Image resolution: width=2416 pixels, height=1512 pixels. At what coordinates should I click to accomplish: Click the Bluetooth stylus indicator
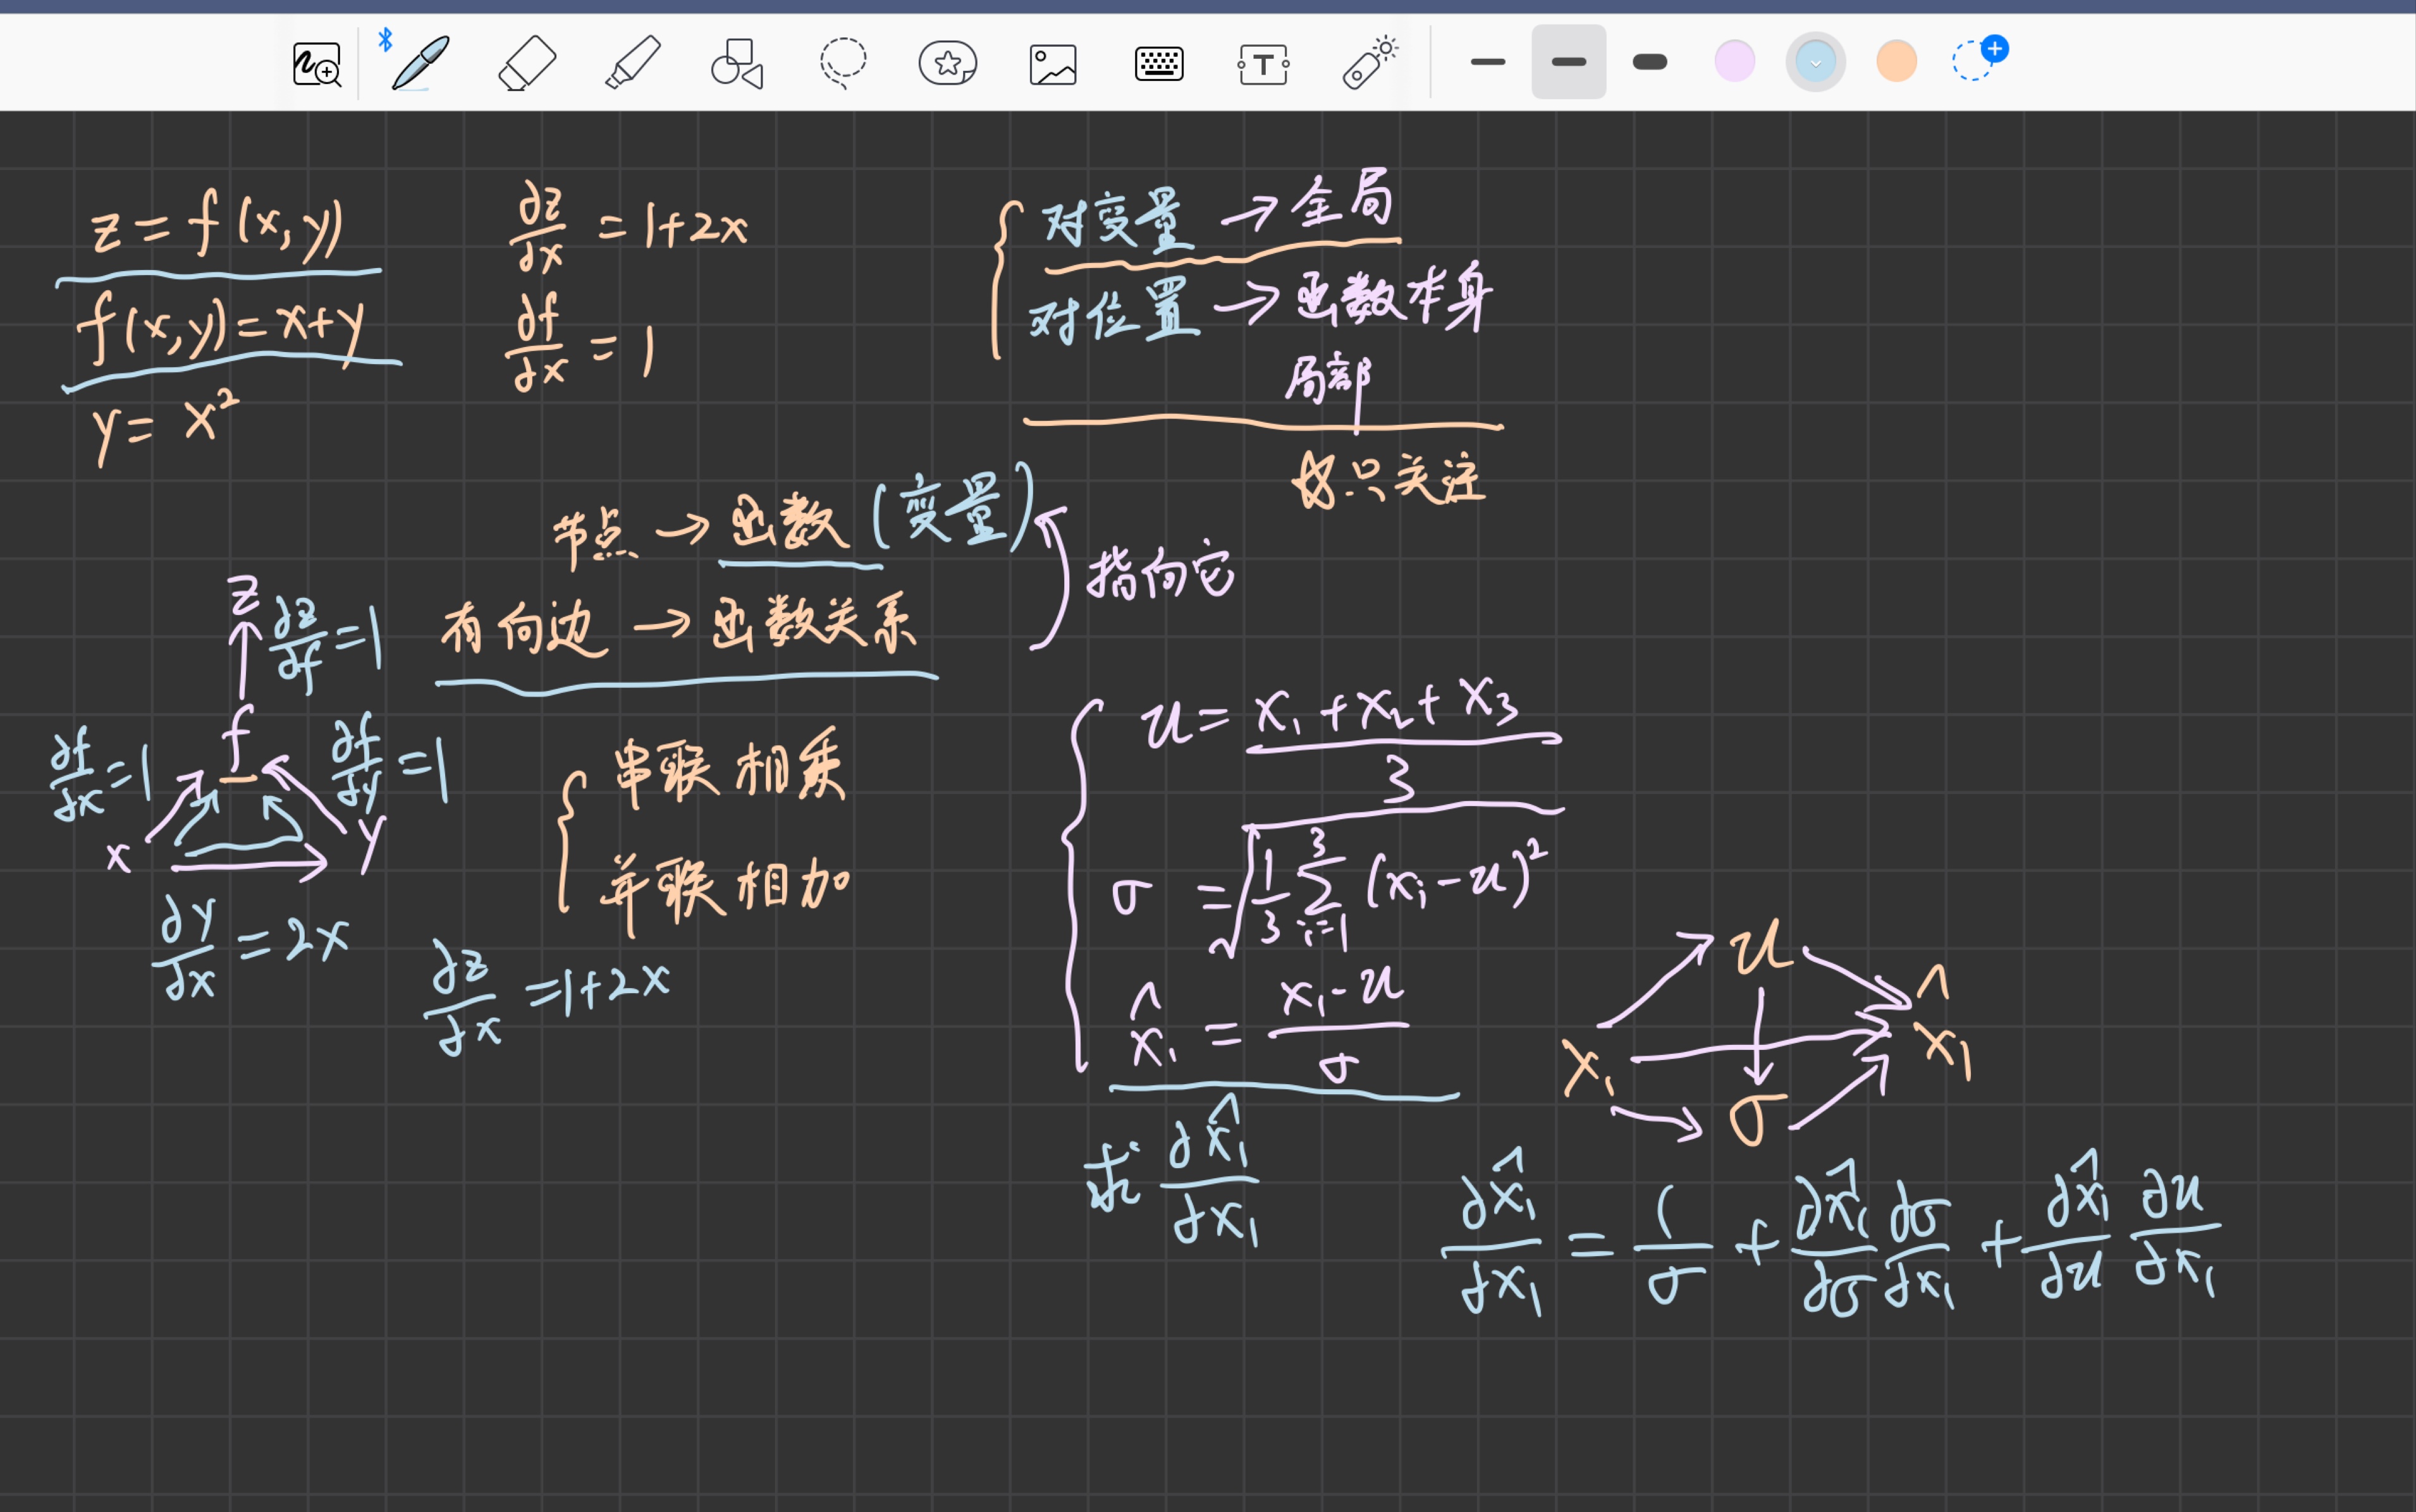click(385, 40)
